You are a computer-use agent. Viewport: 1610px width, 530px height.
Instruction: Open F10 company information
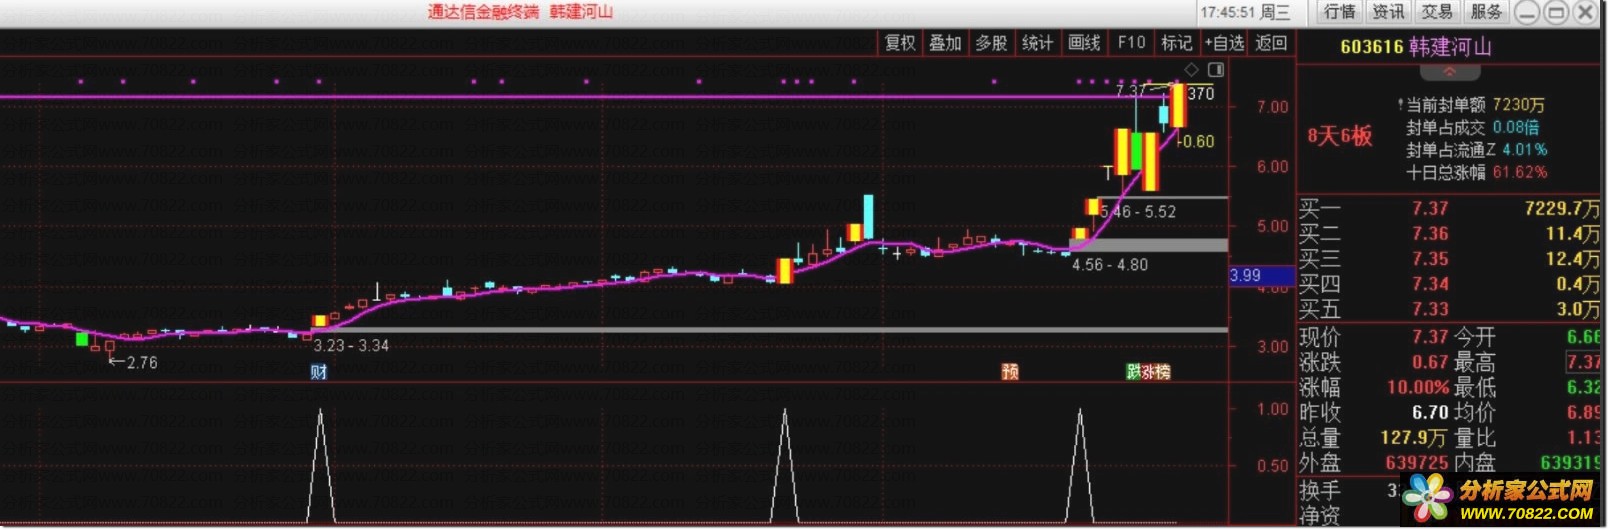coord(1131,43)
